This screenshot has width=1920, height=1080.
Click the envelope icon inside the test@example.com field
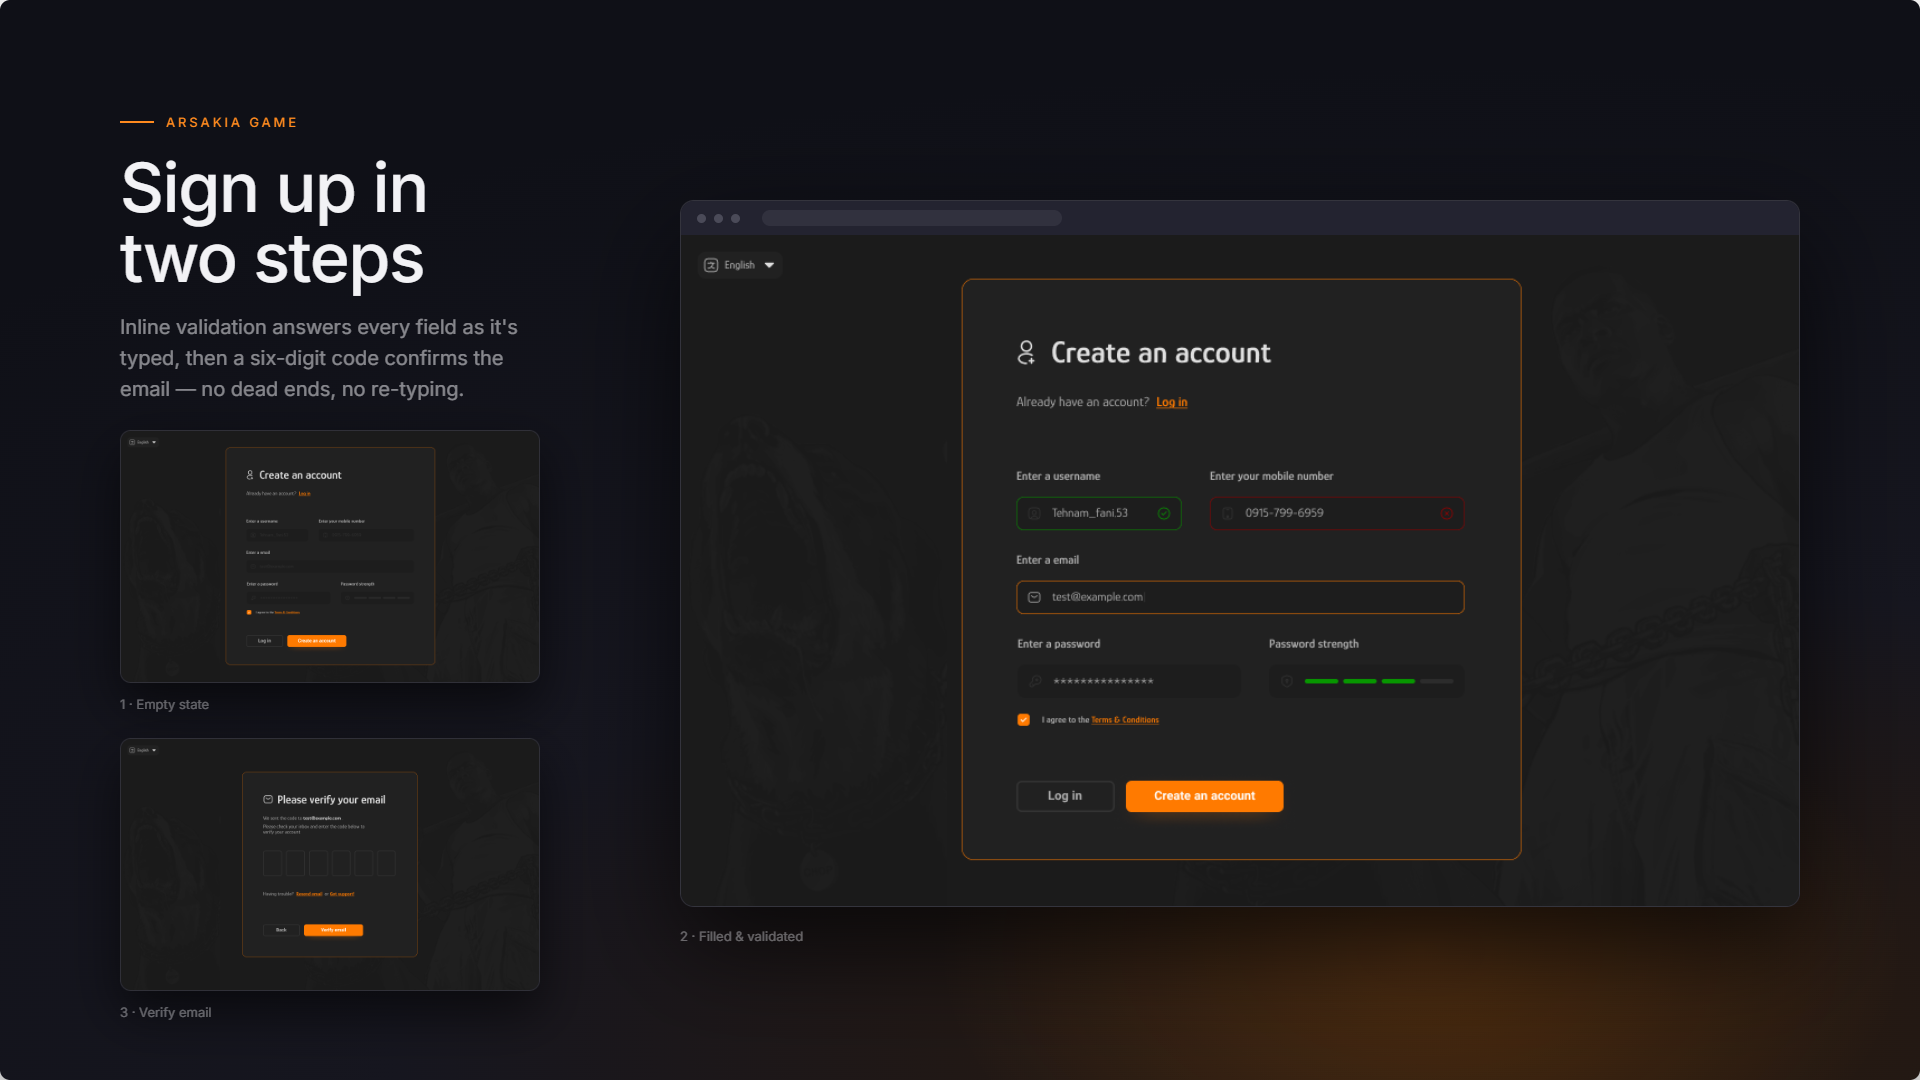tap(1034, 597)
